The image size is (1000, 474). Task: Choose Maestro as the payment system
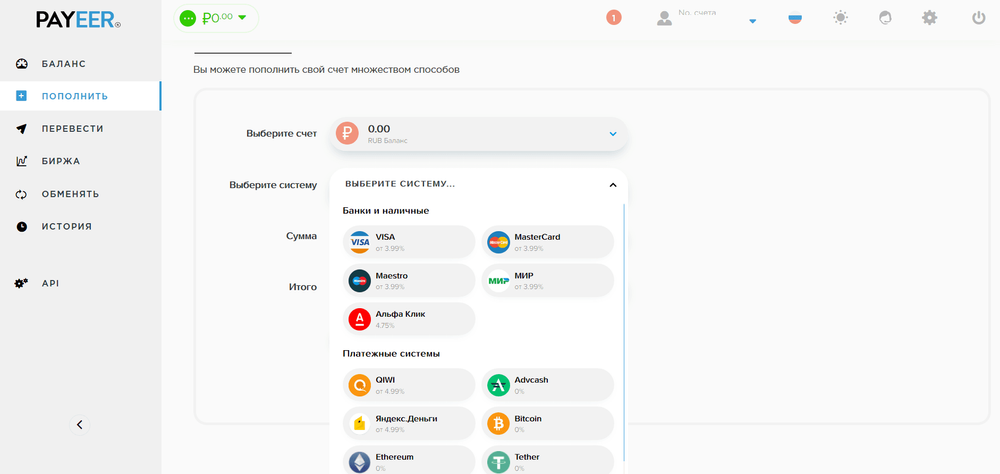pyautogui.click(x=409, y=281)
